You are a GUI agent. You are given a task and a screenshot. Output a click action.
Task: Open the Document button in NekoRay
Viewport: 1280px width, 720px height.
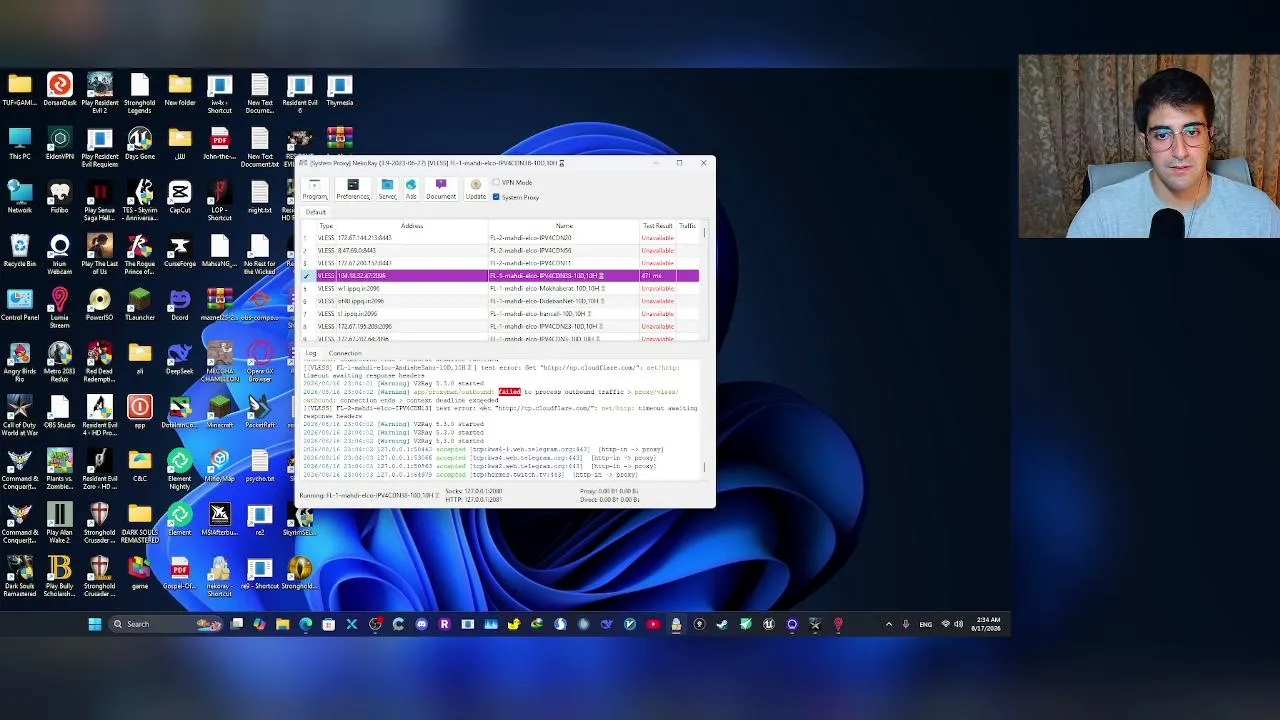pos(441,189)
